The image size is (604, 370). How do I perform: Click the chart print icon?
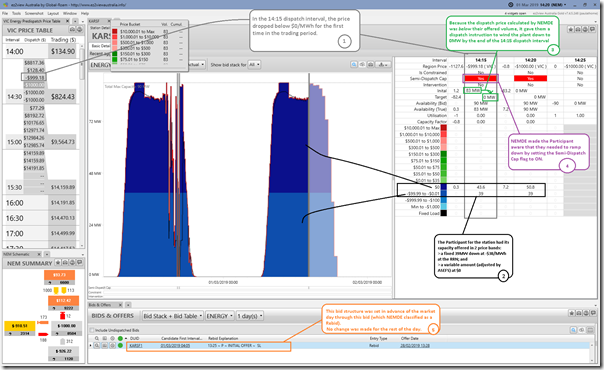click(370, 65)
